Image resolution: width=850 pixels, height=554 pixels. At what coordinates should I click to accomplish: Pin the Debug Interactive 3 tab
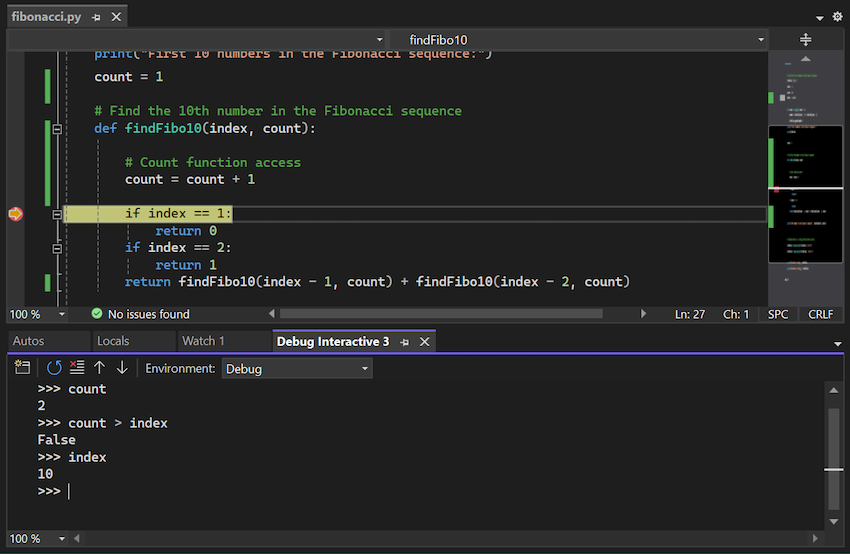(406, 342)
